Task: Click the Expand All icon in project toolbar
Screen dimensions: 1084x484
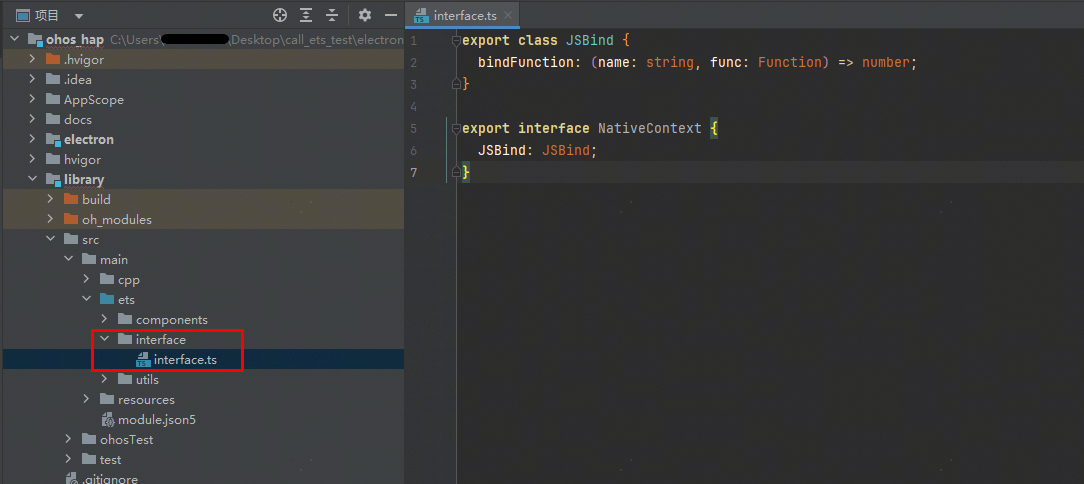Action: tap(306, 15)
